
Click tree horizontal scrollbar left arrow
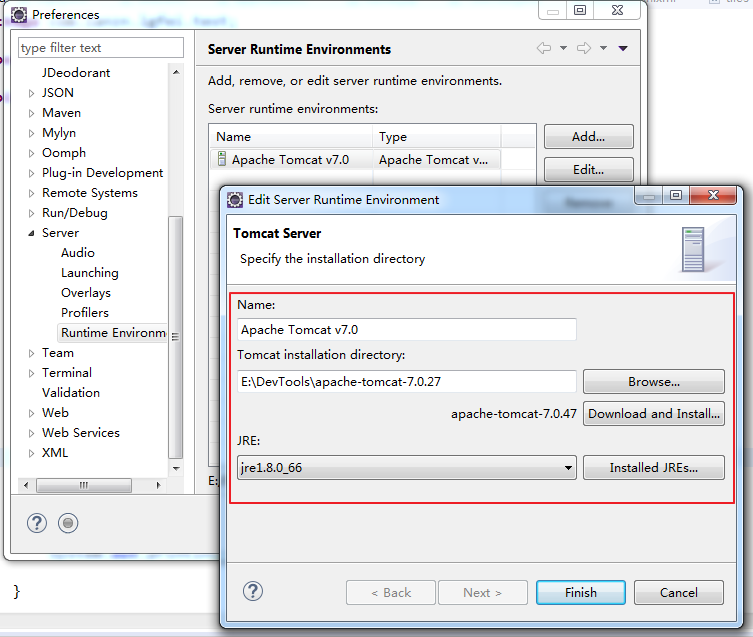point(26,485)
